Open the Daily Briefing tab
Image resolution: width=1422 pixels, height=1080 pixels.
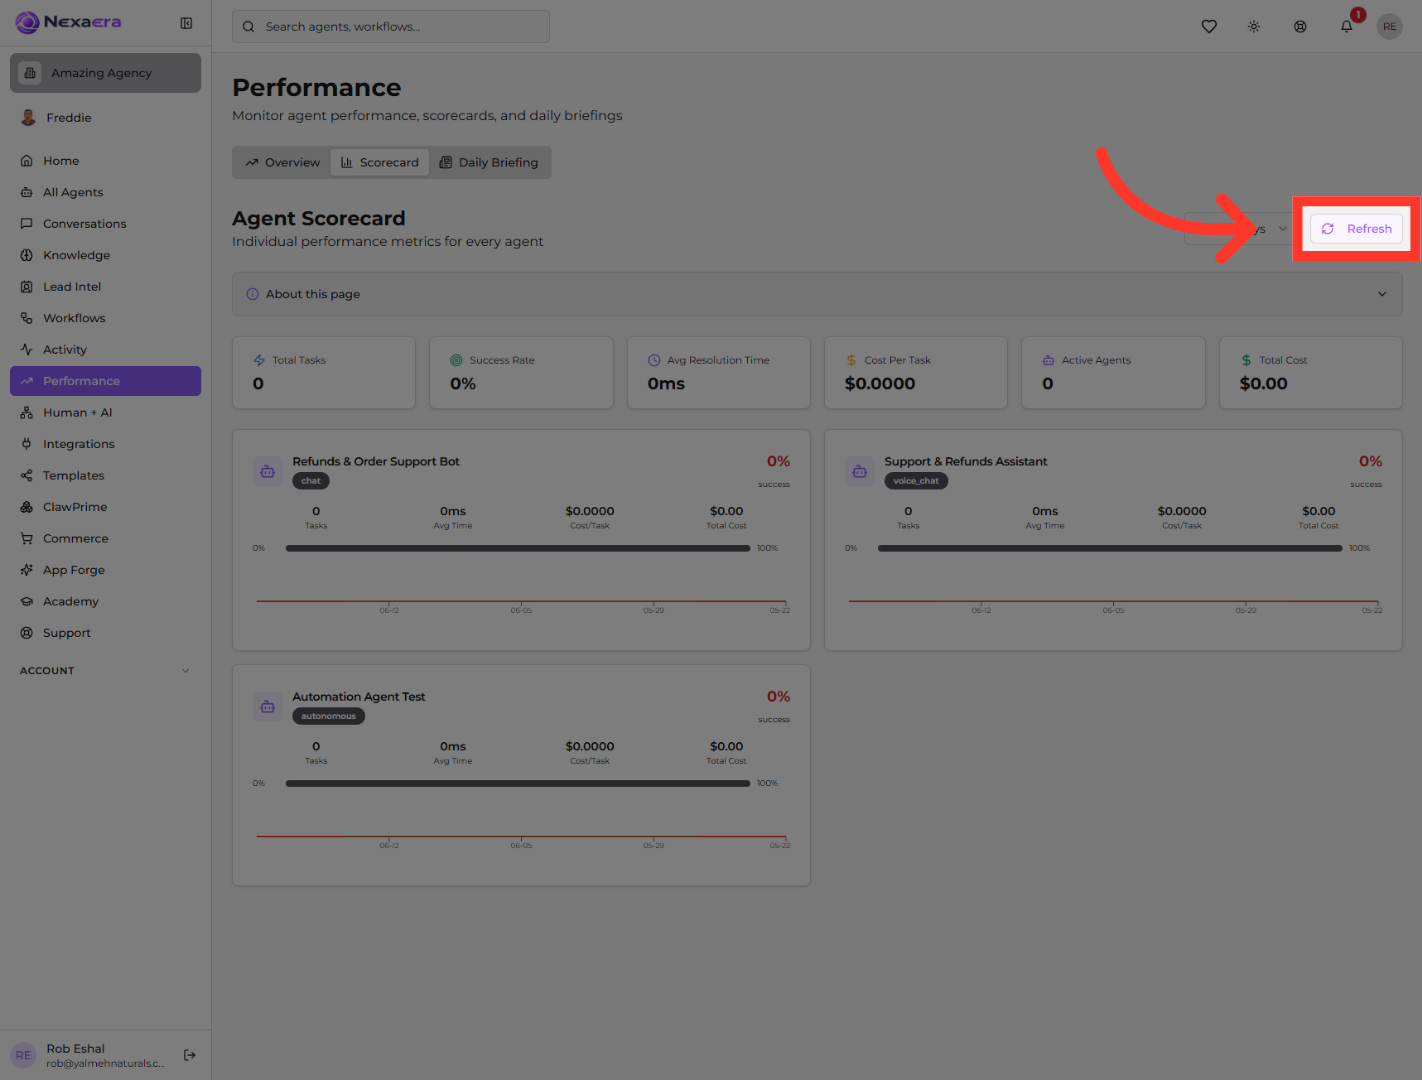(489, 163)
